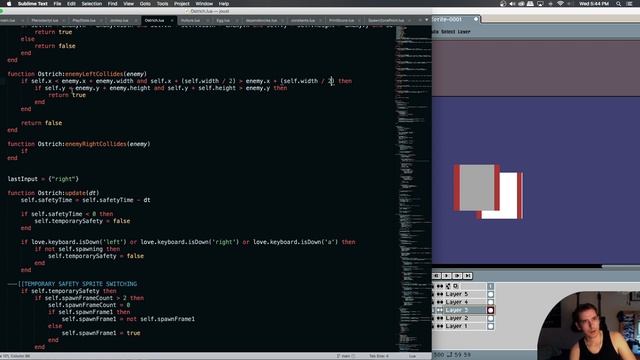Switch to the dependencies.lua tab
Image resolution: width=640 pixels, height=360 pixels.
[x=261, y=20]
